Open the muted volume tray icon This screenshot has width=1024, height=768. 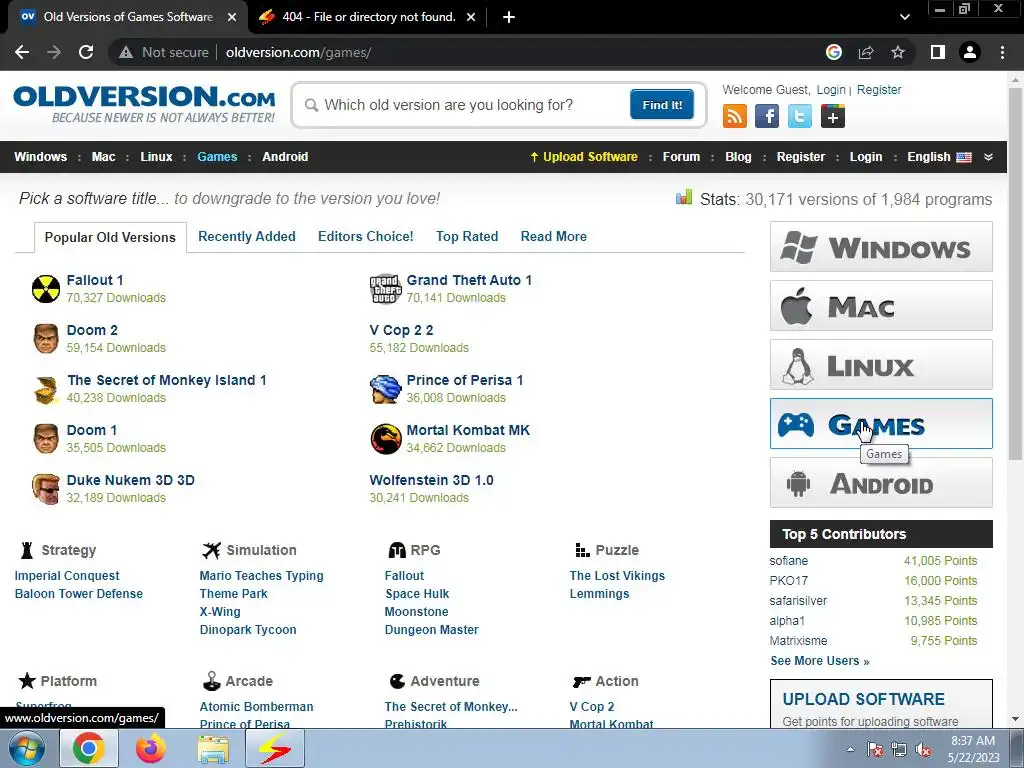(923, 750)
